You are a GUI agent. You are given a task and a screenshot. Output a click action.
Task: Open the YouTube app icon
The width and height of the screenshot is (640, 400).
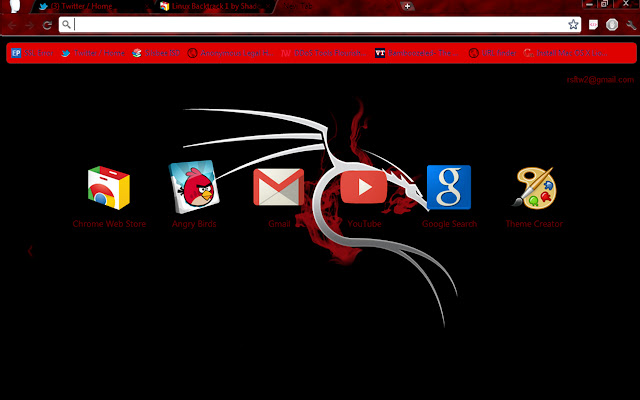[x=364, y=187]
